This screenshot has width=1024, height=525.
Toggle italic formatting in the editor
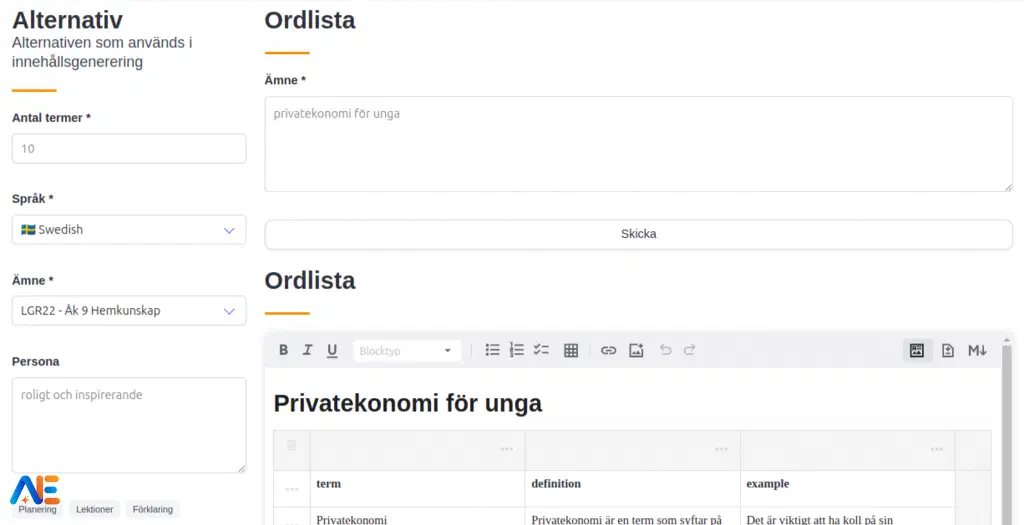click(307, 350)
